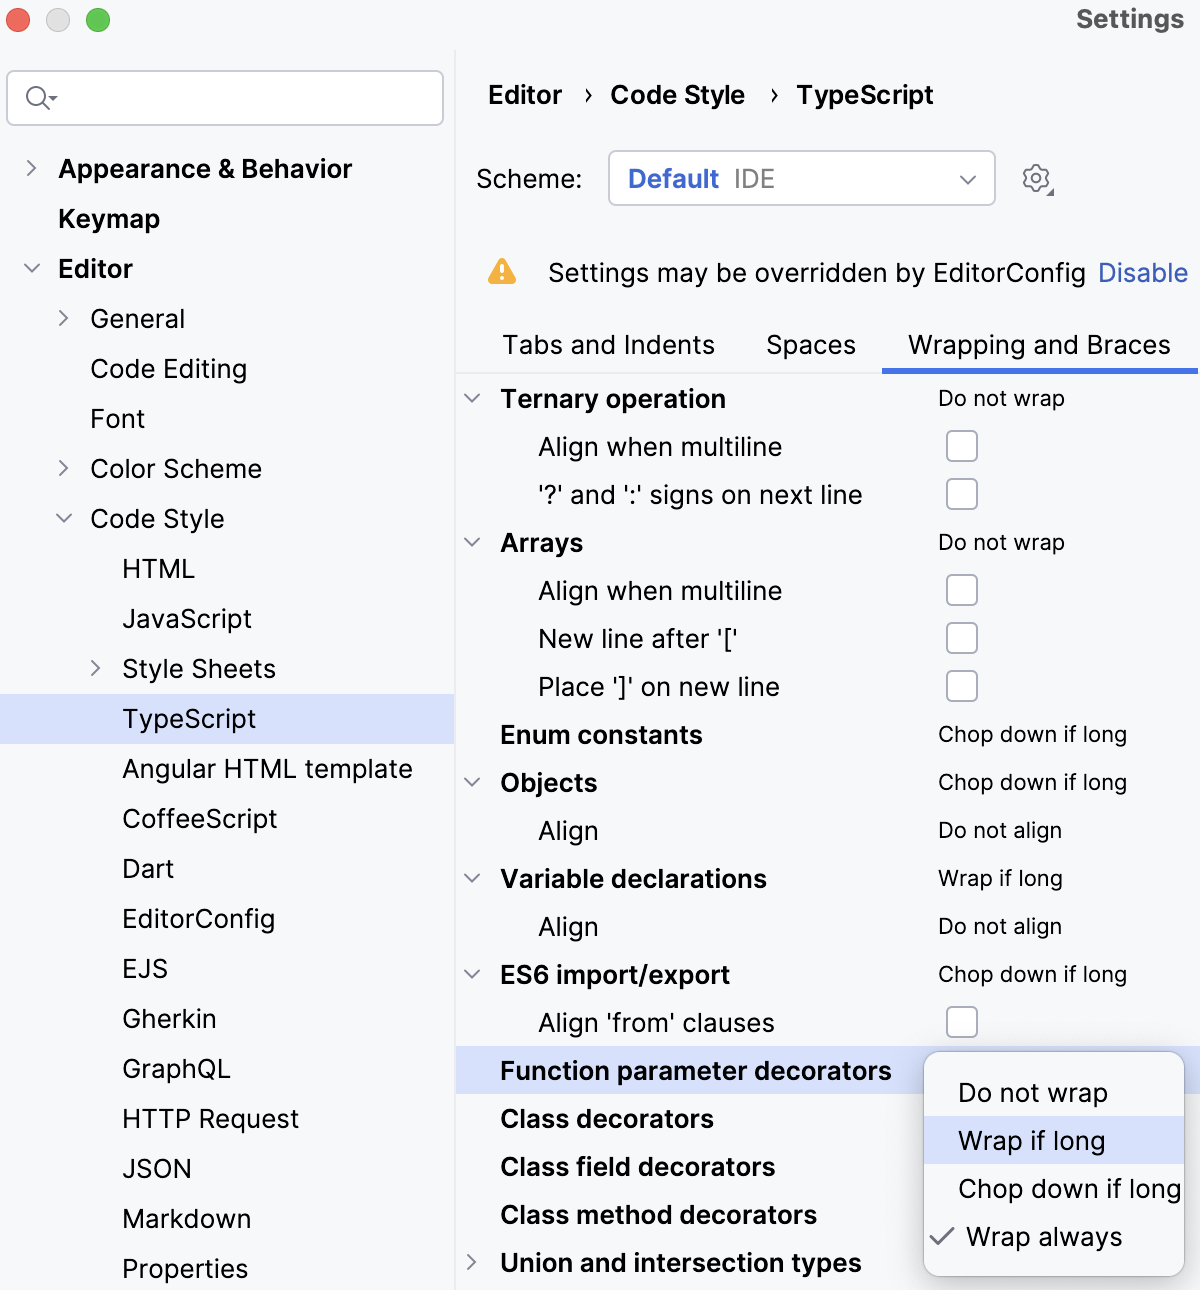Toggle "Place ']' on new line"
Image resolution: width=1200 pixels, height=1290 pixels.
(961, 686)
